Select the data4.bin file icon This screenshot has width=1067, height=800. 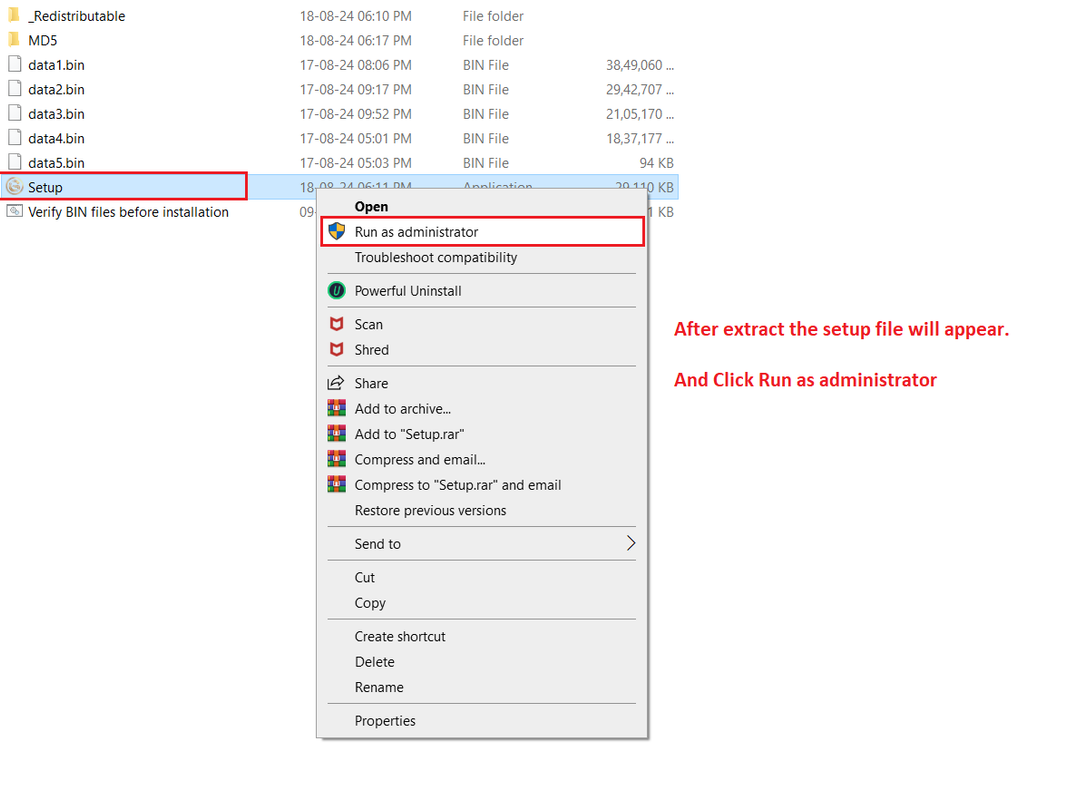click(14, 137)
